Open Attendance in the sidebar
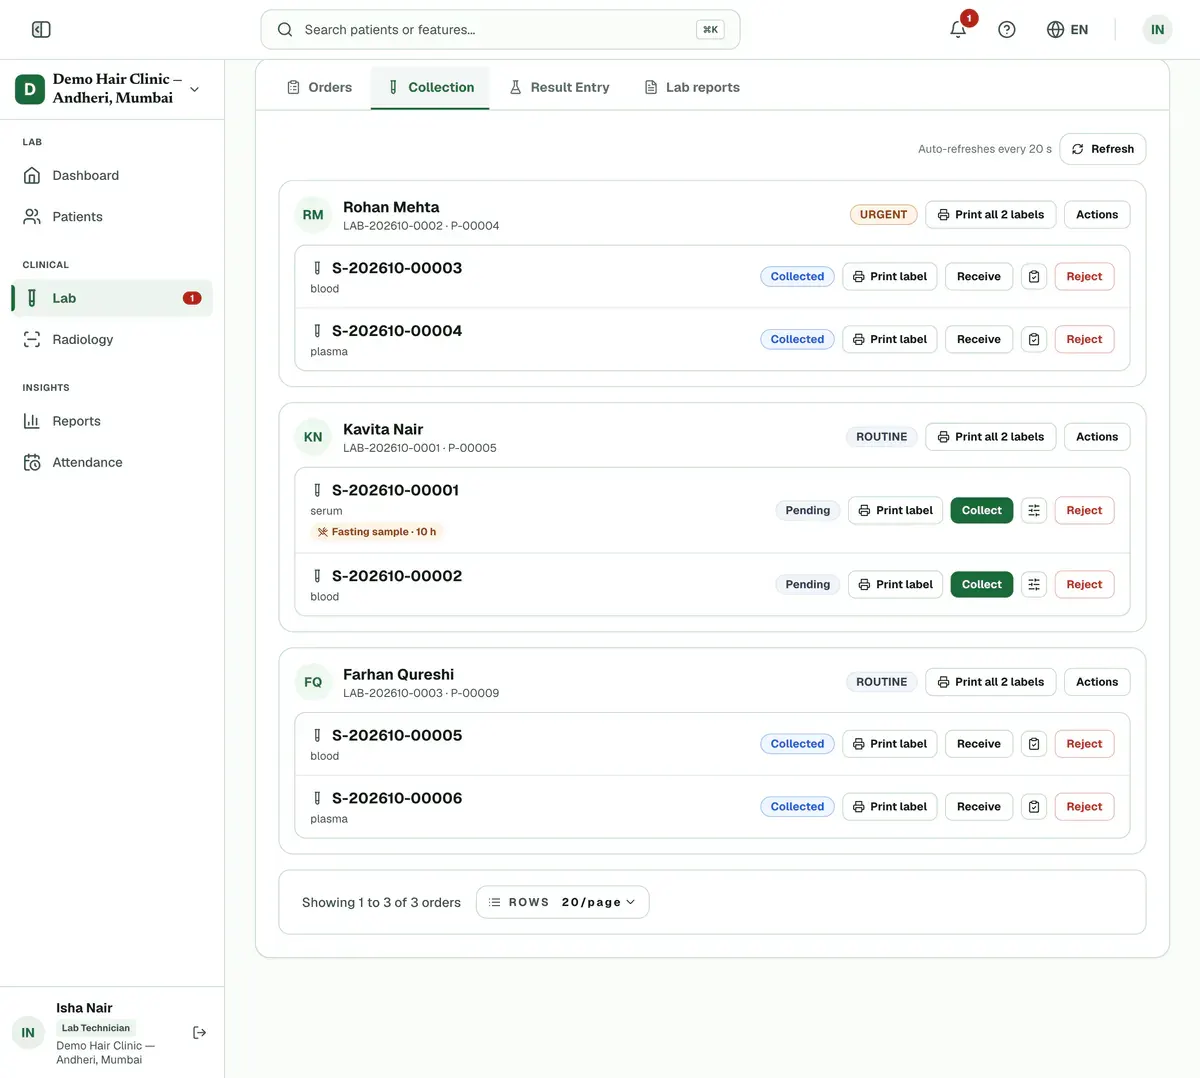This screenshot has width=1200, height=1078. point(112,463)
